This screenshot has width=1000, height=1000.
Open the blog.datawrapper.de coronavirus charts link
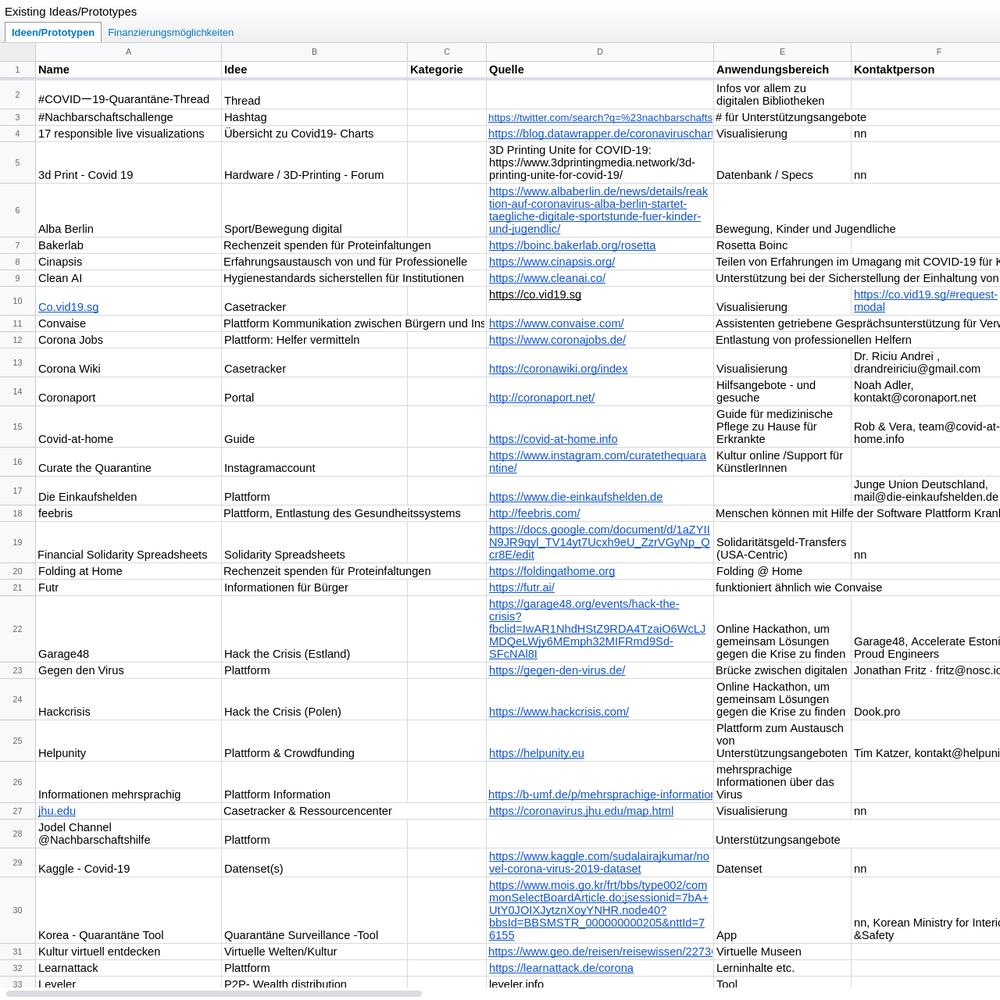(x=599, y=134)
